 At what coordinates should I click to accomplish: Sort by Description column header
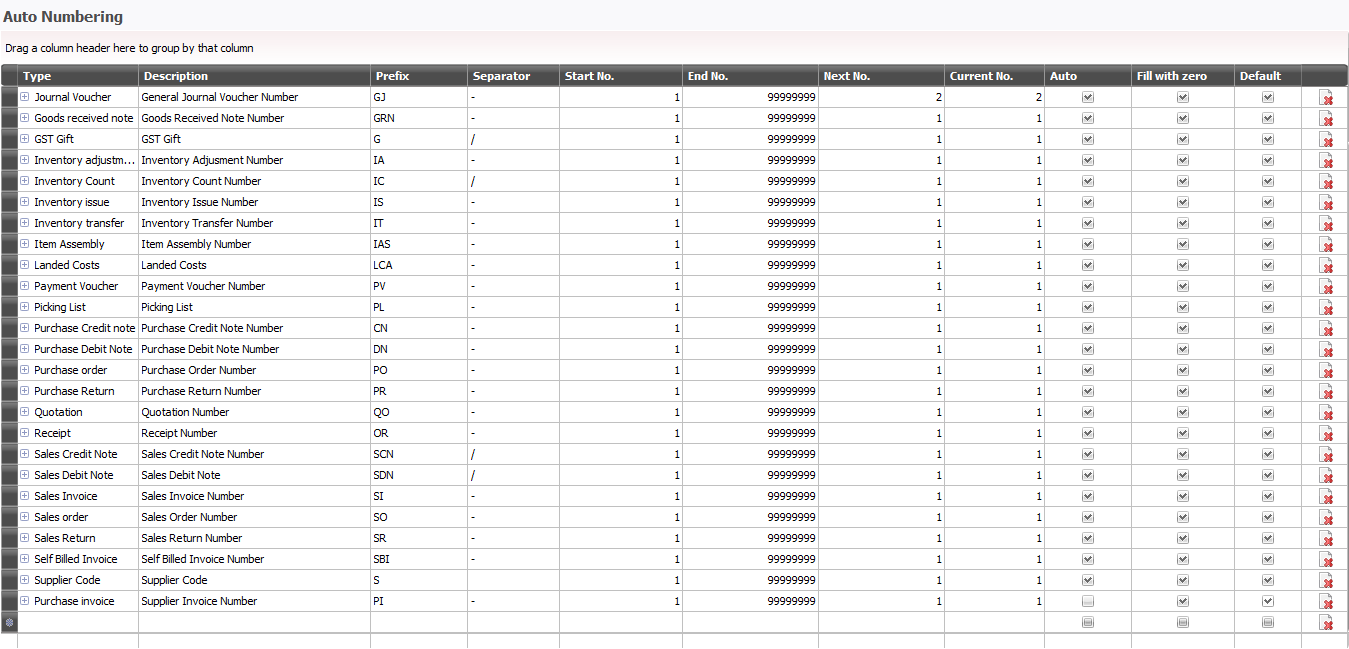click(x=254, y=76)
